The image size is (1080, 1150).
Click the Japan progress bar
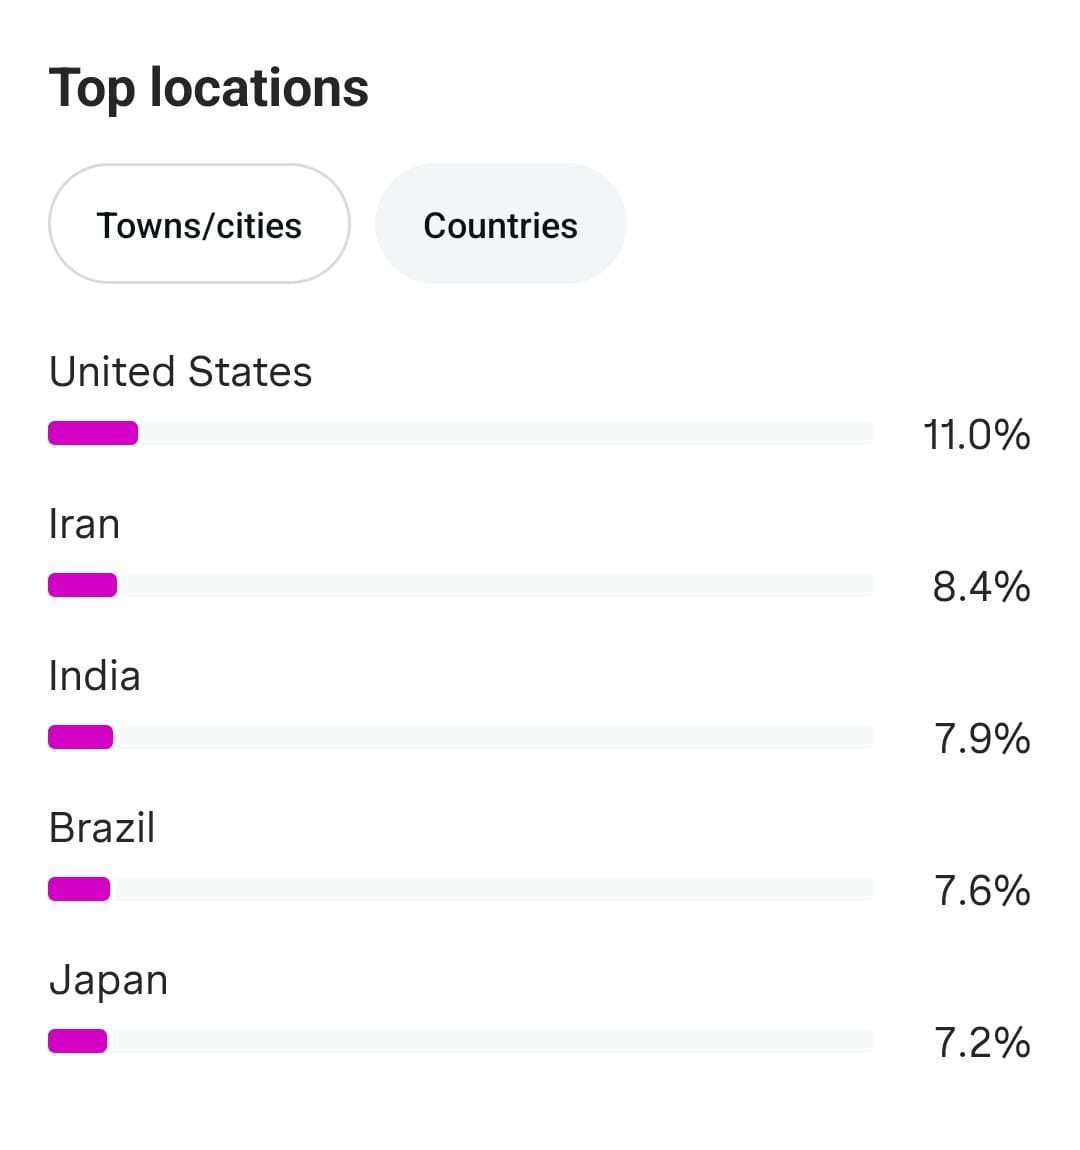(460, 1041)
